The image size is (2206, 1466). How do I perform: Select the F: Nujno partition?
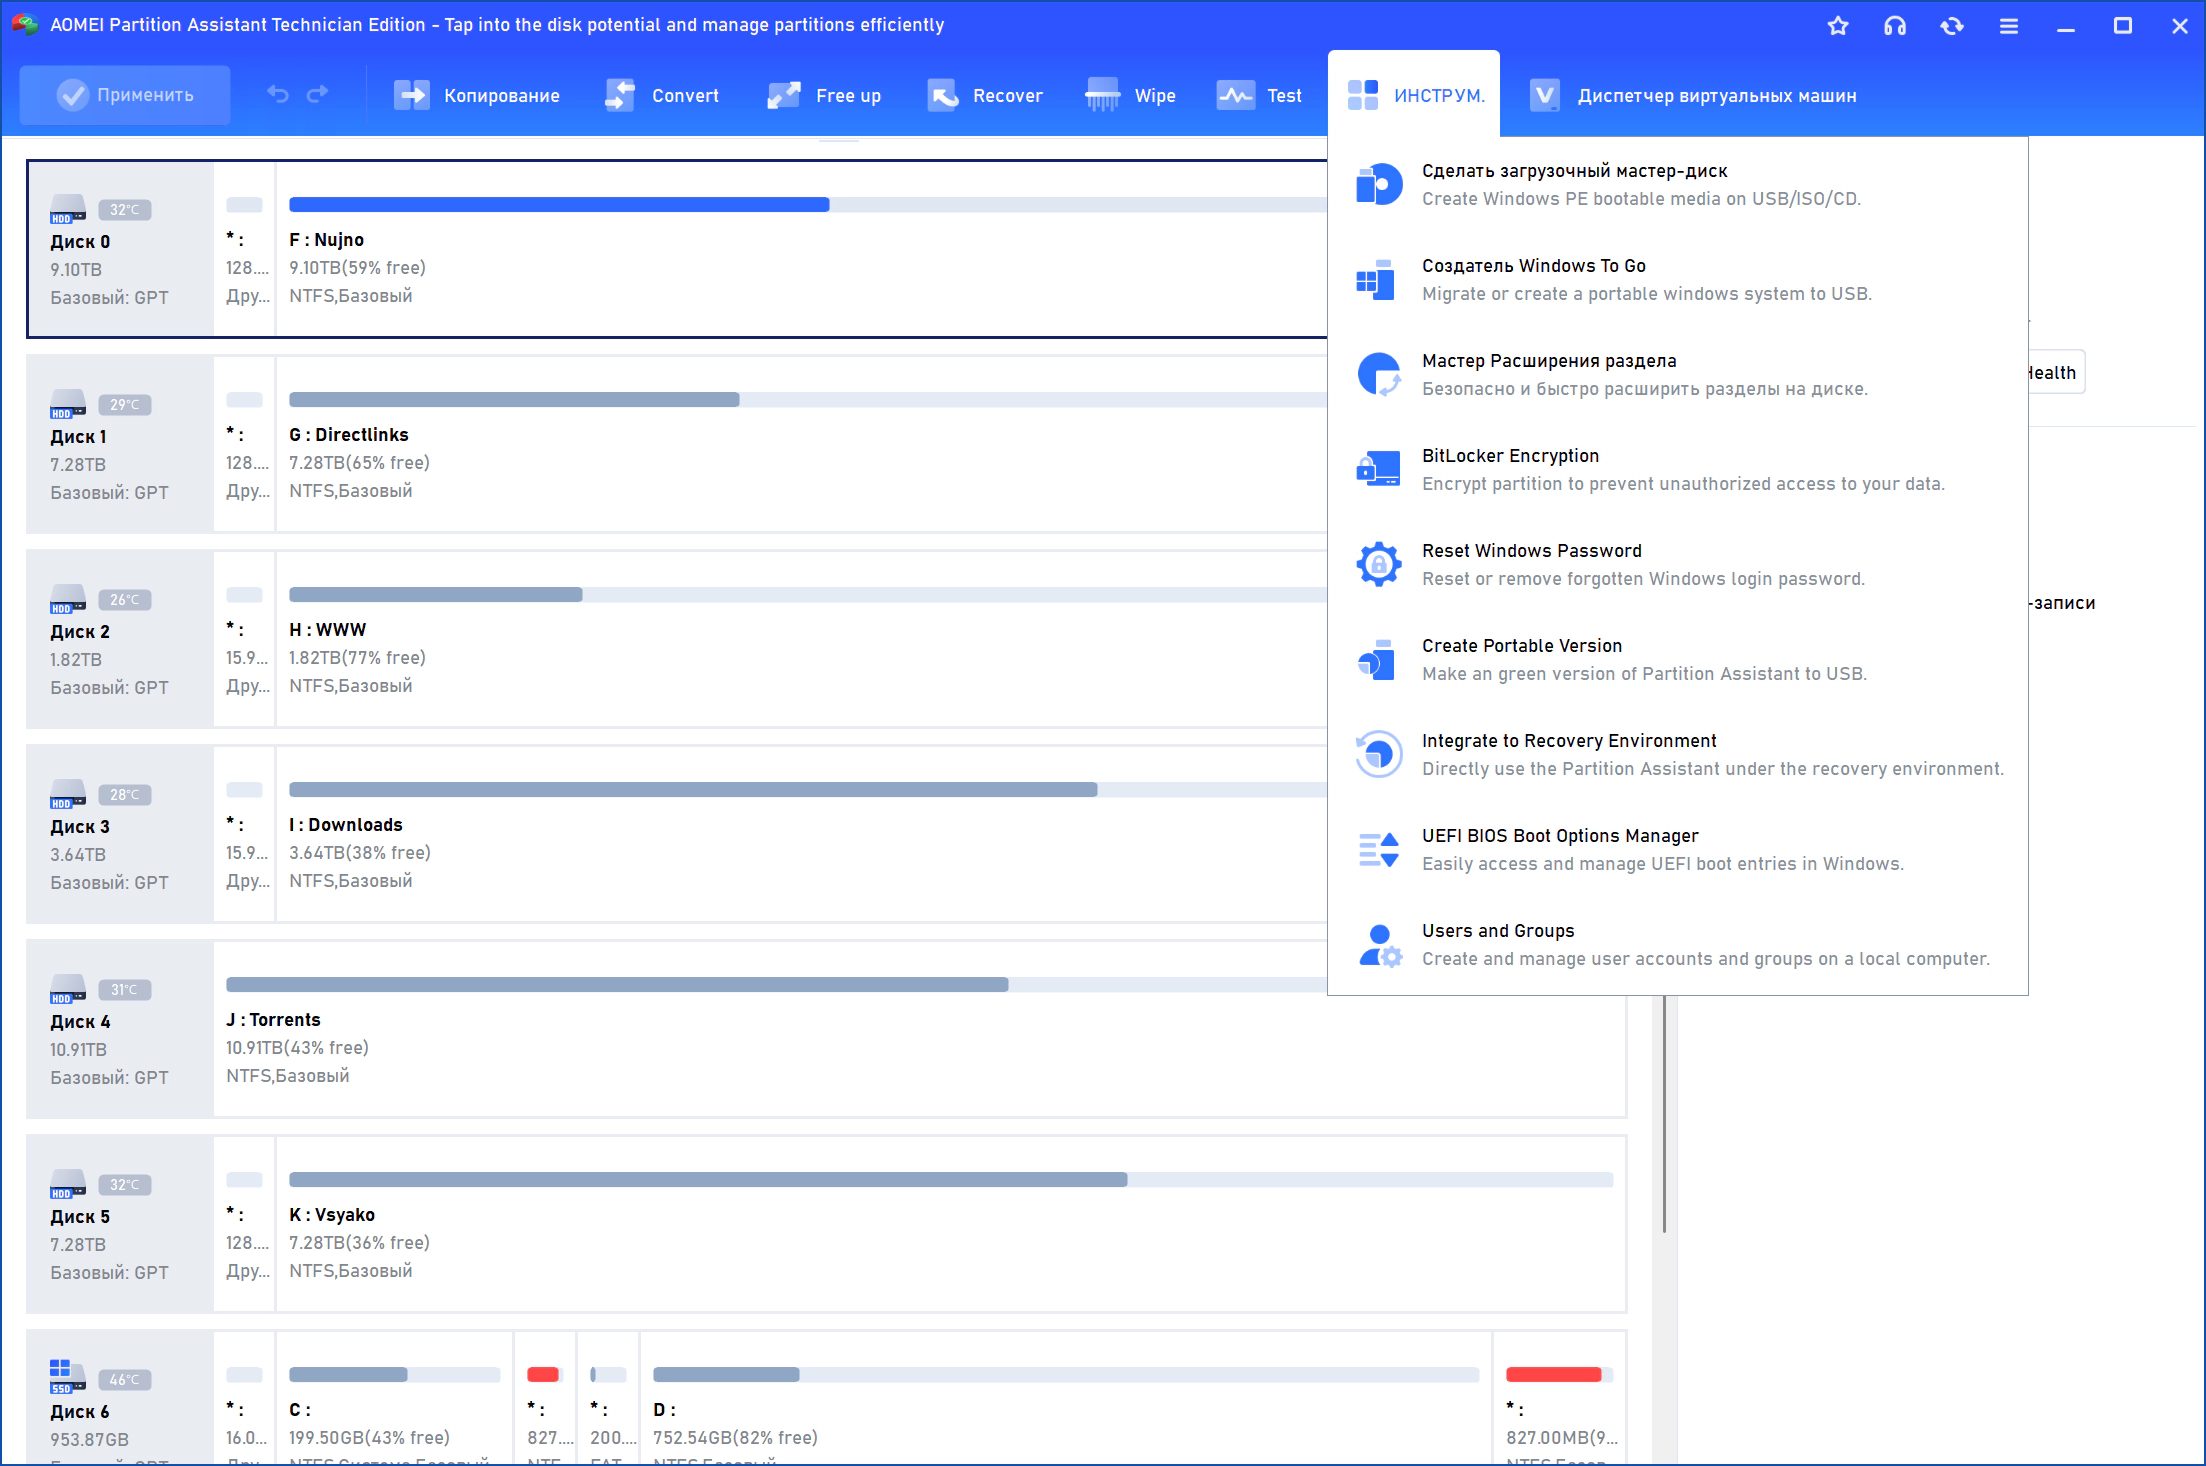tap(802, 249)
